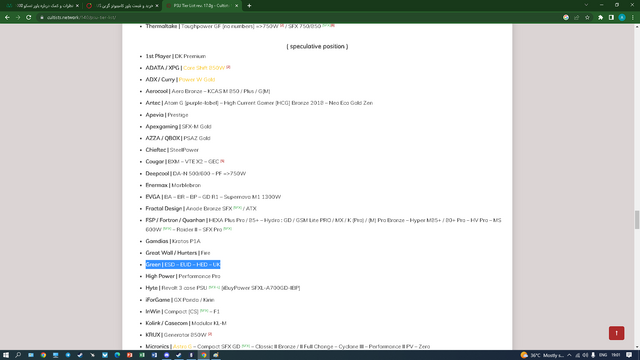The width and height of the screenshot is (640, 360).
Task: Open the browser side panel
Action: (611, 17)
